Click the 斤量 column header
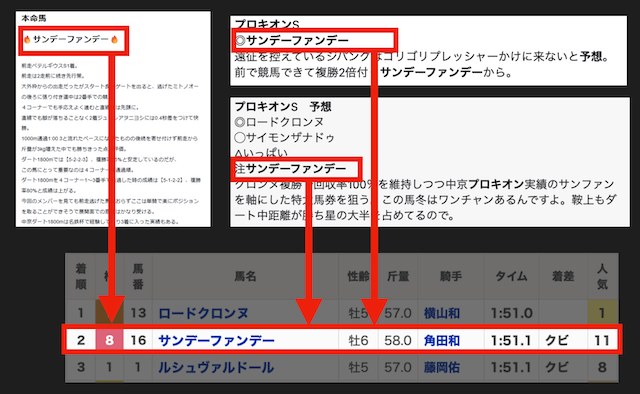Viewport: 640px width, 394px height. tap(398, 276)
